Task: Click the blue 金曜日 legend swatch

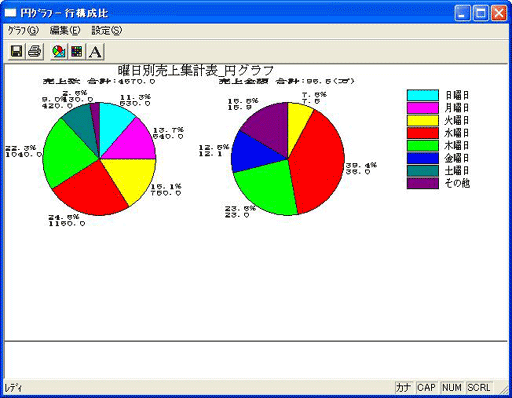Action: pyautogui.click(x=422, y=158)
